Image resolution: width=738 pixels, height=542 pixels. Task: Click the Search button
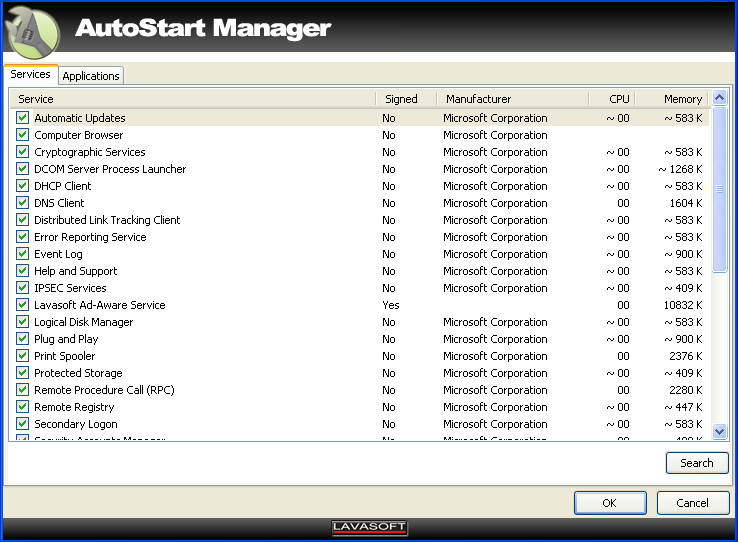click(697, 463)
